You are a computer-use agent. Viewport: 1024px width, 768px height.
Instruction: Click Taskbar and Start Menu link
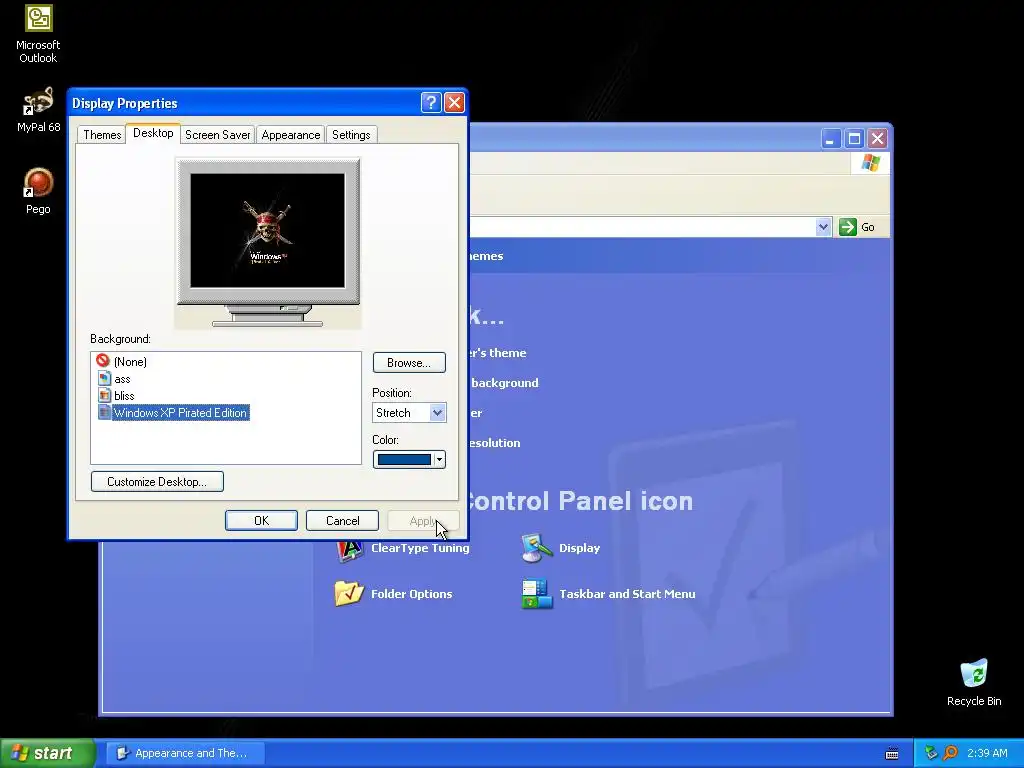627,594
